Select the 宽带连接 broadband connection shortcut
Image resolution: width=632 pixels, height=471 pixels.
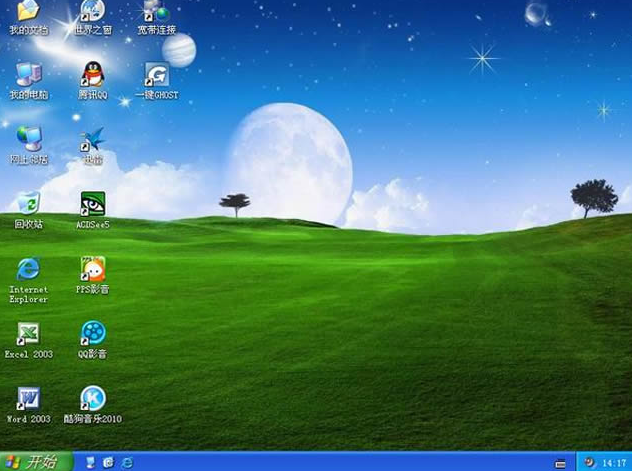coord(156,12)
